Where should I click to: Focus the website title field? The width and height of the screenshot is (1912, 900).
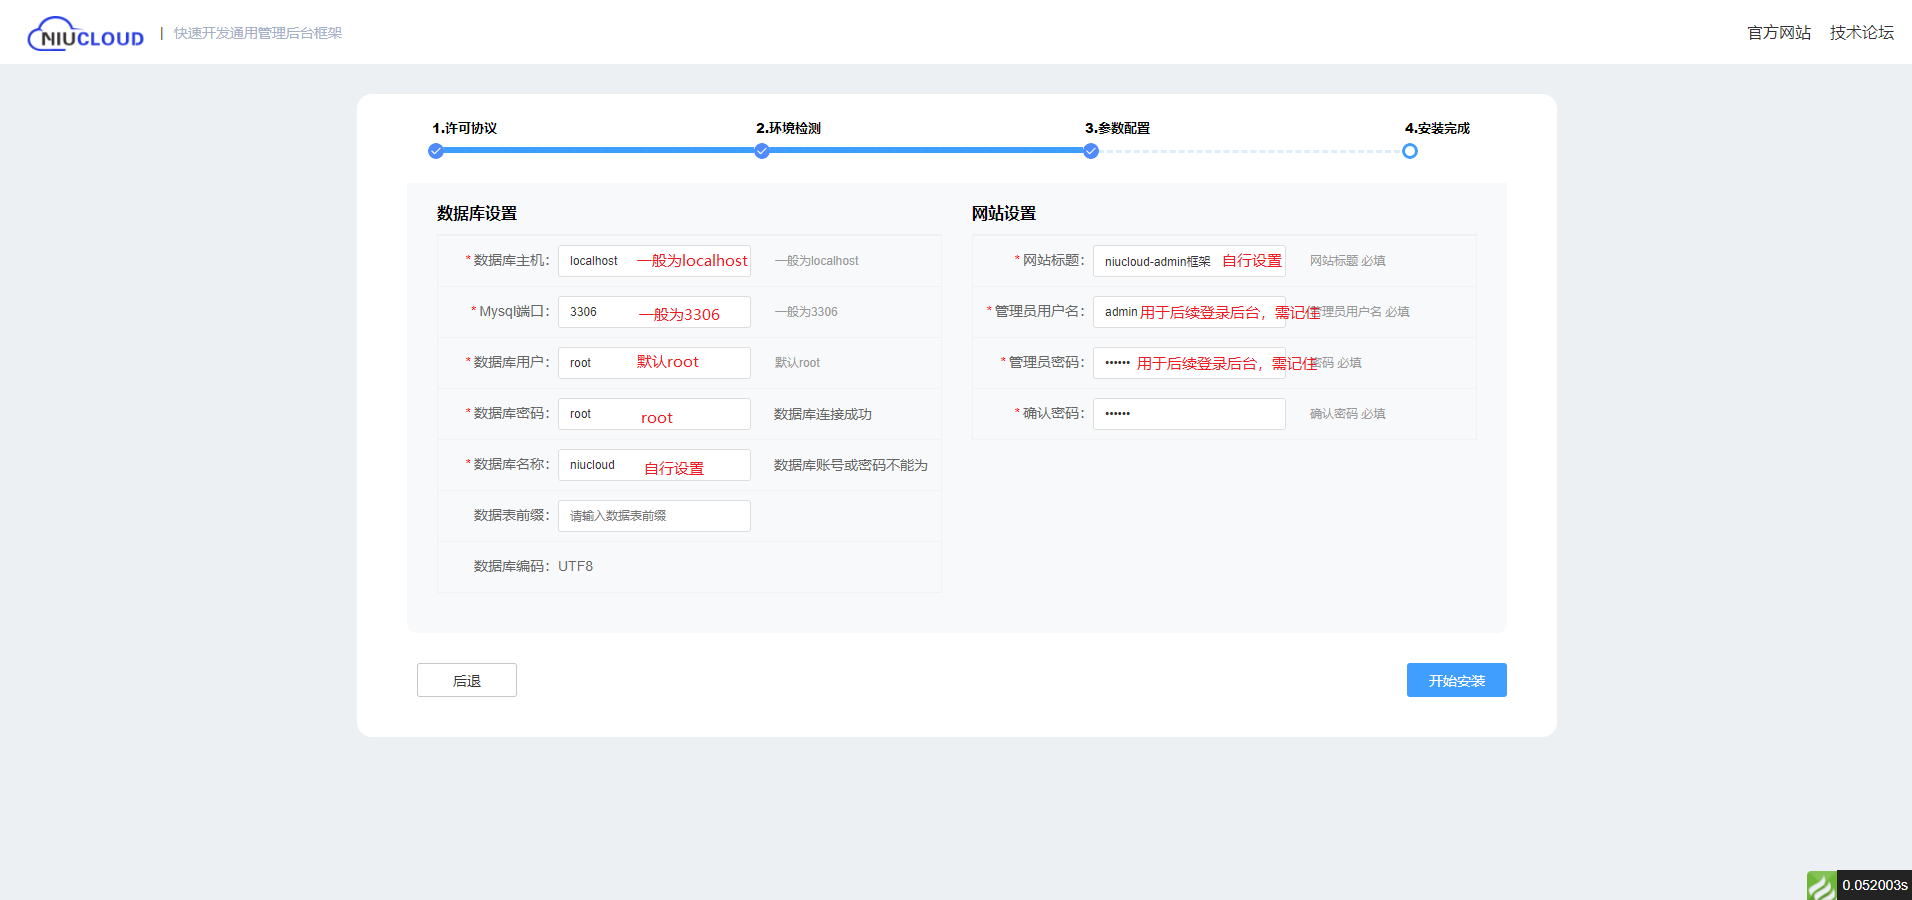1188,261
